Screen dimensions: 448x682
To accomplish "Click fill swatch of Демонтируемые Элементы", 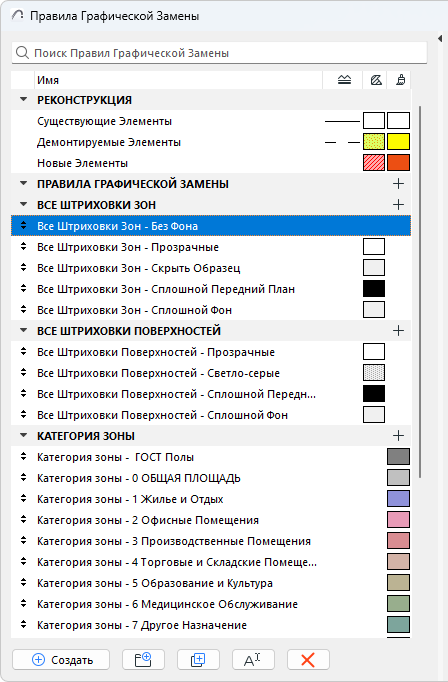I will tap(374, 142).
